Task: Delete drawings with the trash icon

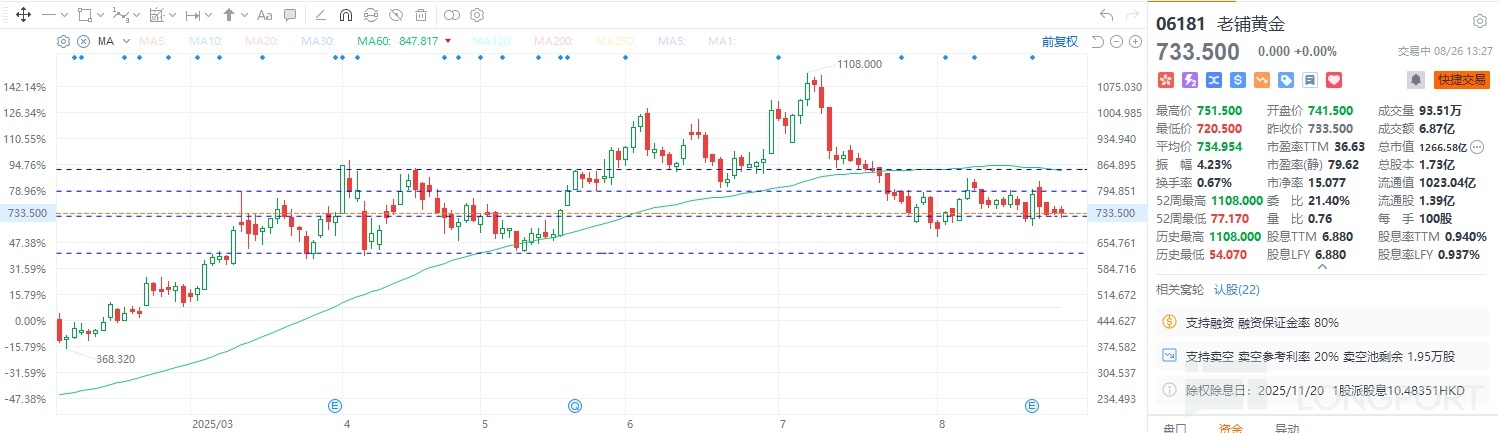Action: 421,15
